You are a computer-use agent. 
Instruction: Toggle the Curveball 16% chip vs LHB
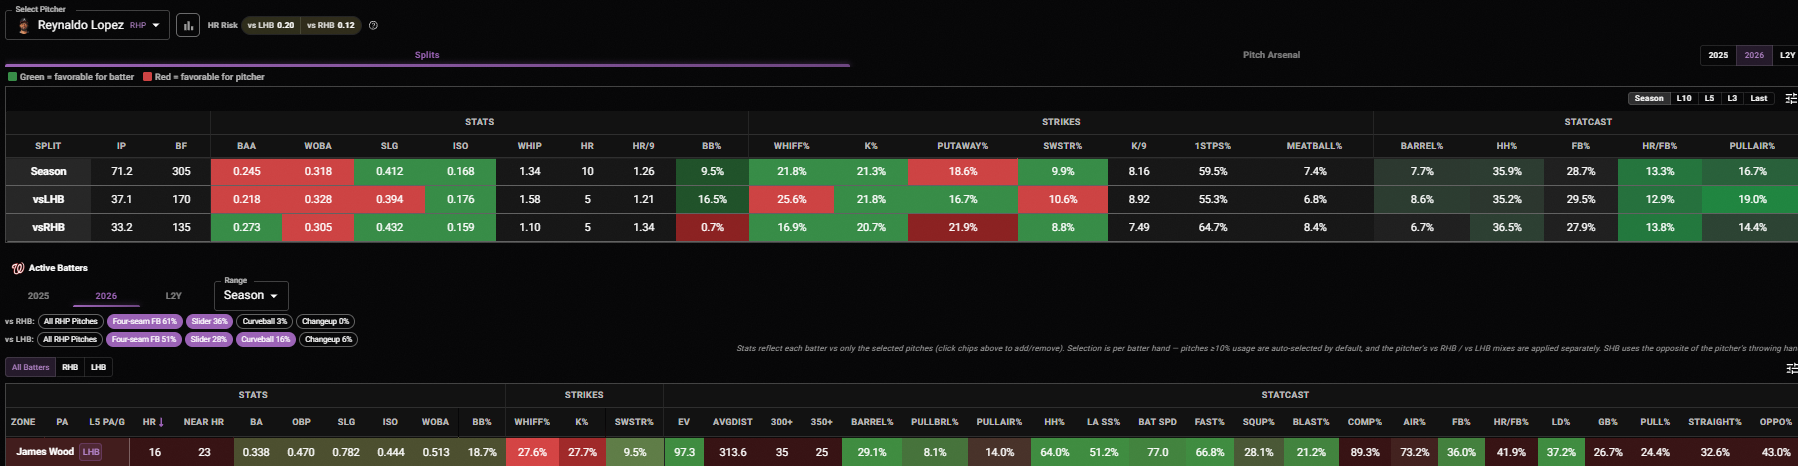(x=265, y=339)
